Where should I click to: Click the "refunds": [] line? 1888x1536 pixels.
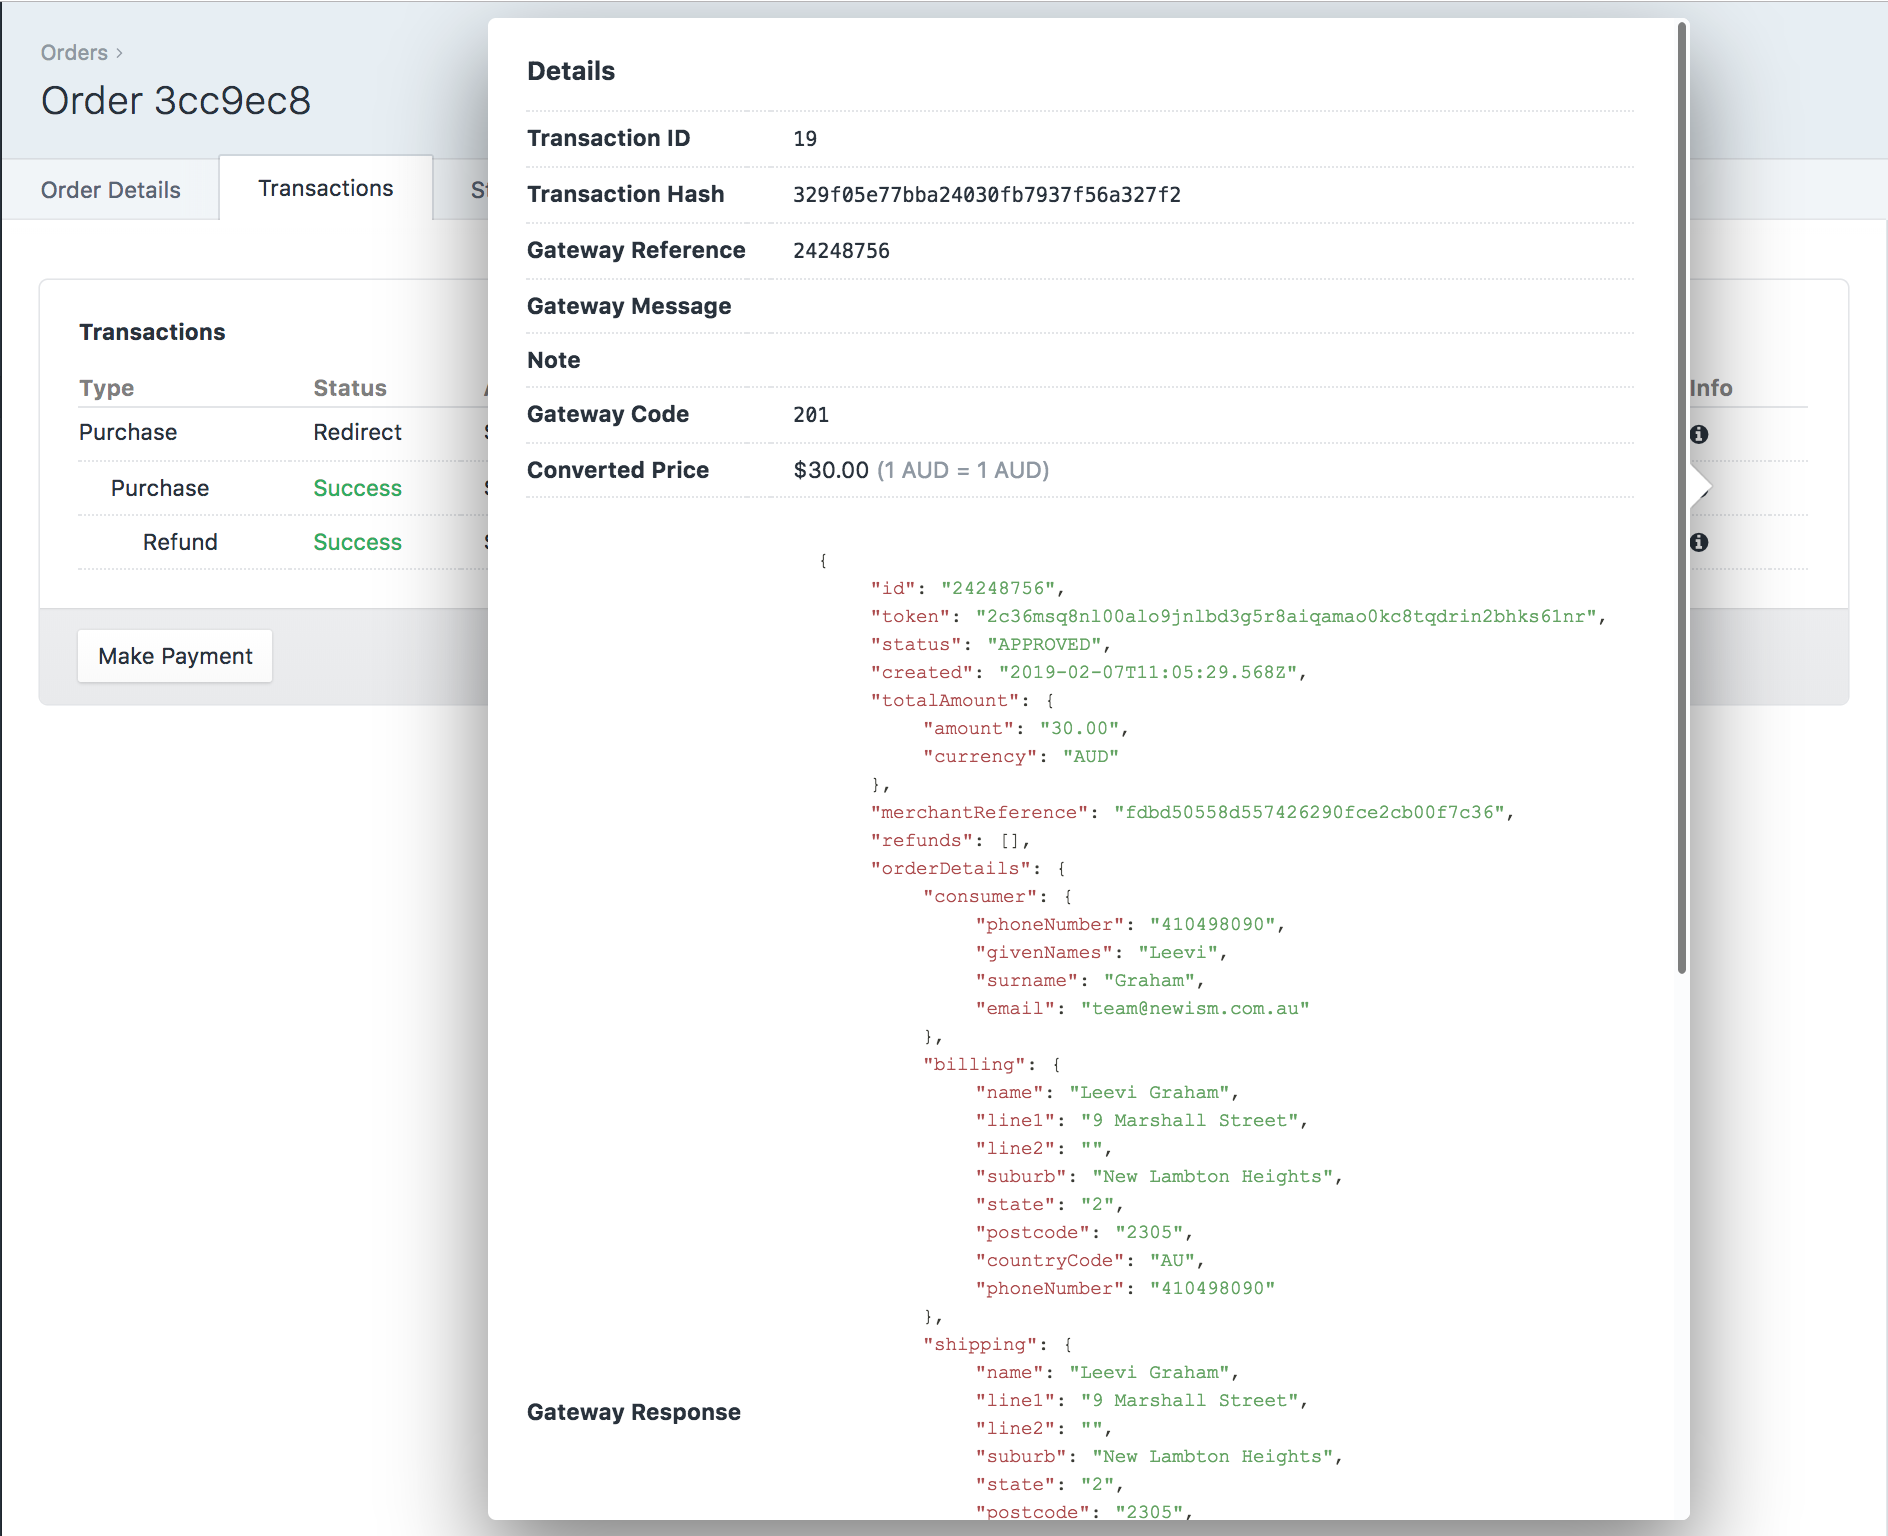pos(950,840)
